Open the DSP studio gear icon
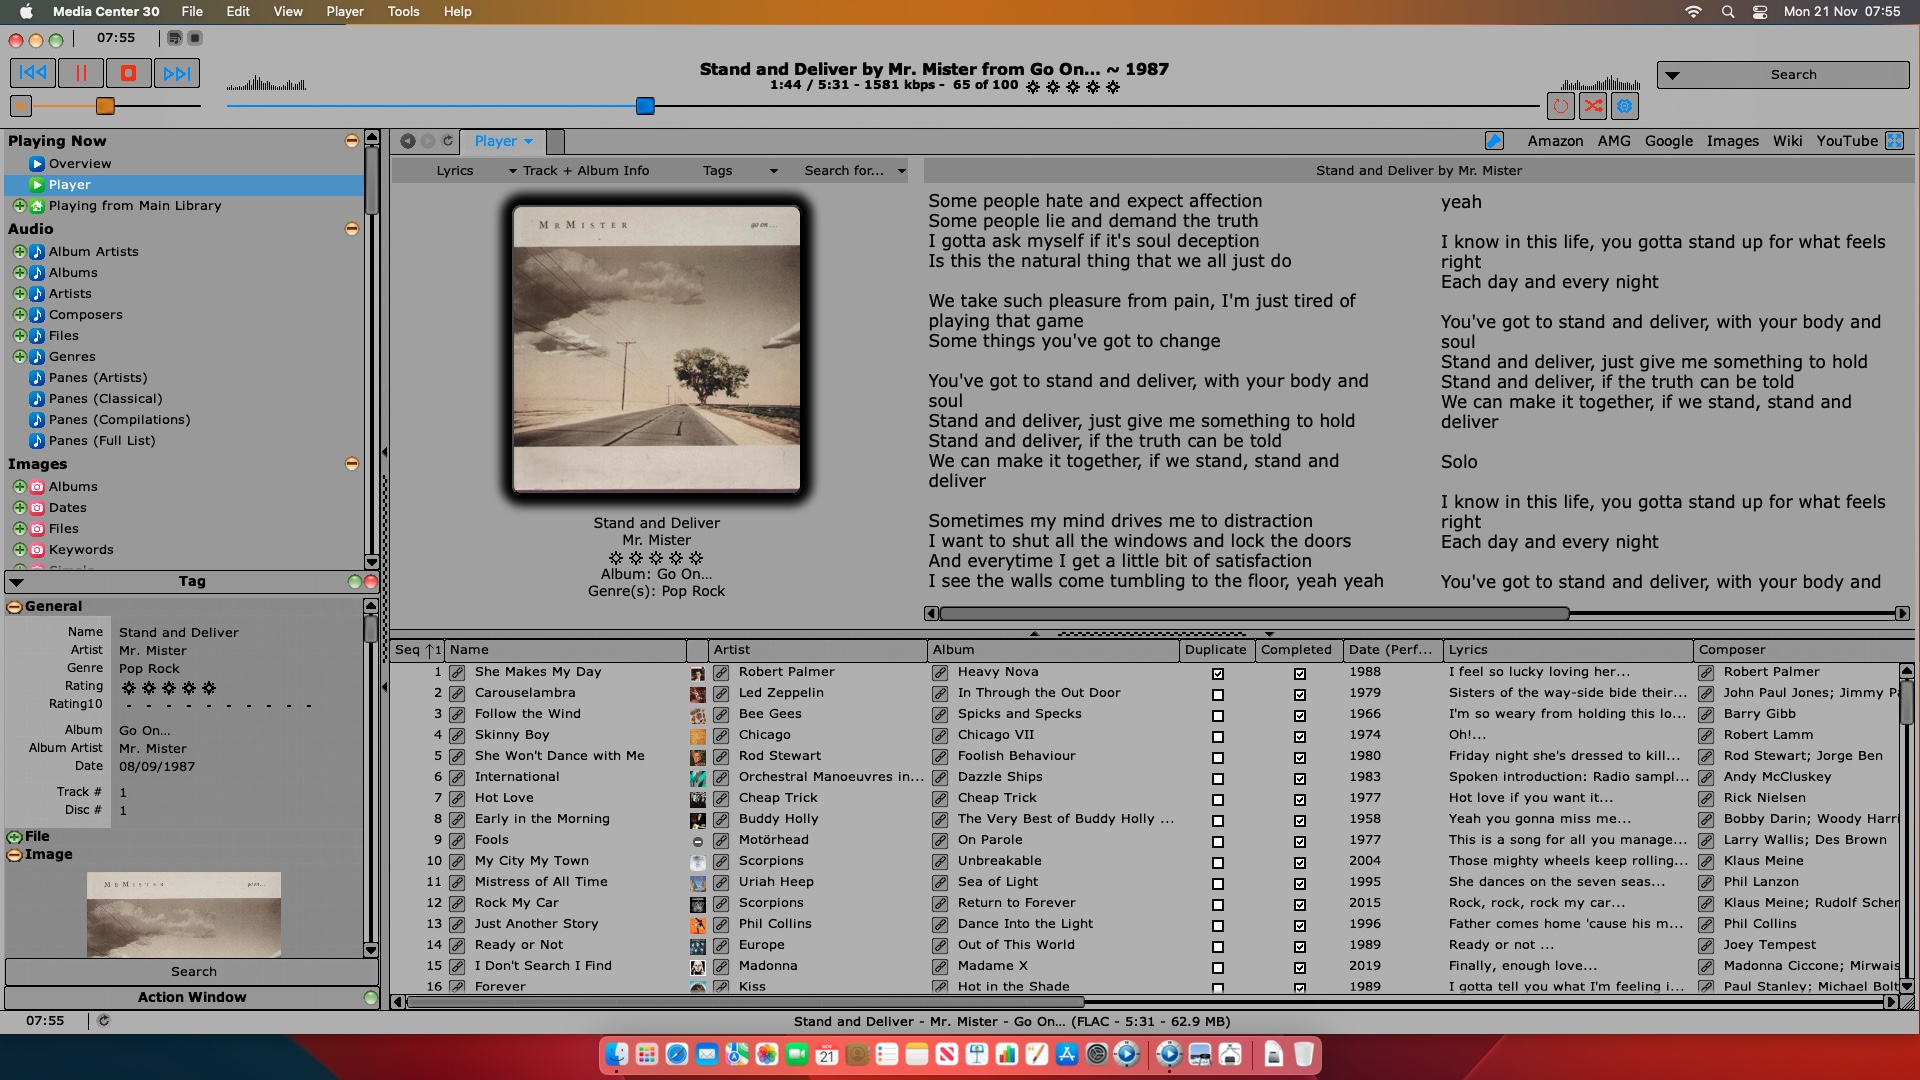 tap(1625, 106)
